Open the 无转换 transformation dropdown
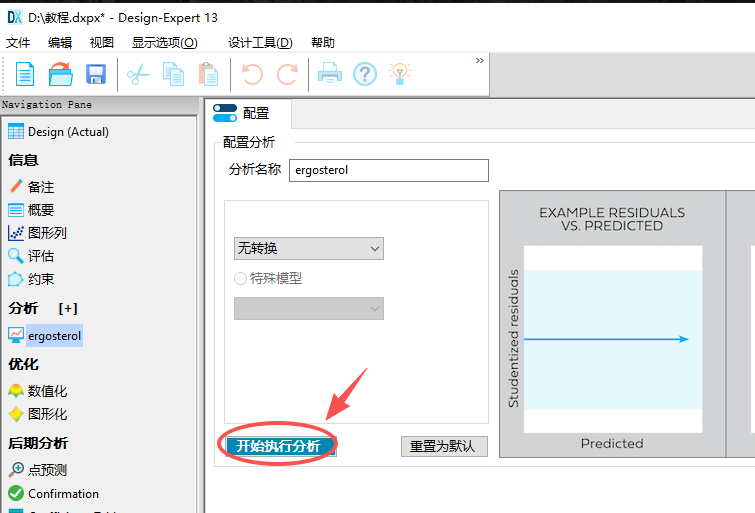This screenshot has width=755, height=513. click(x=308, y=248)
